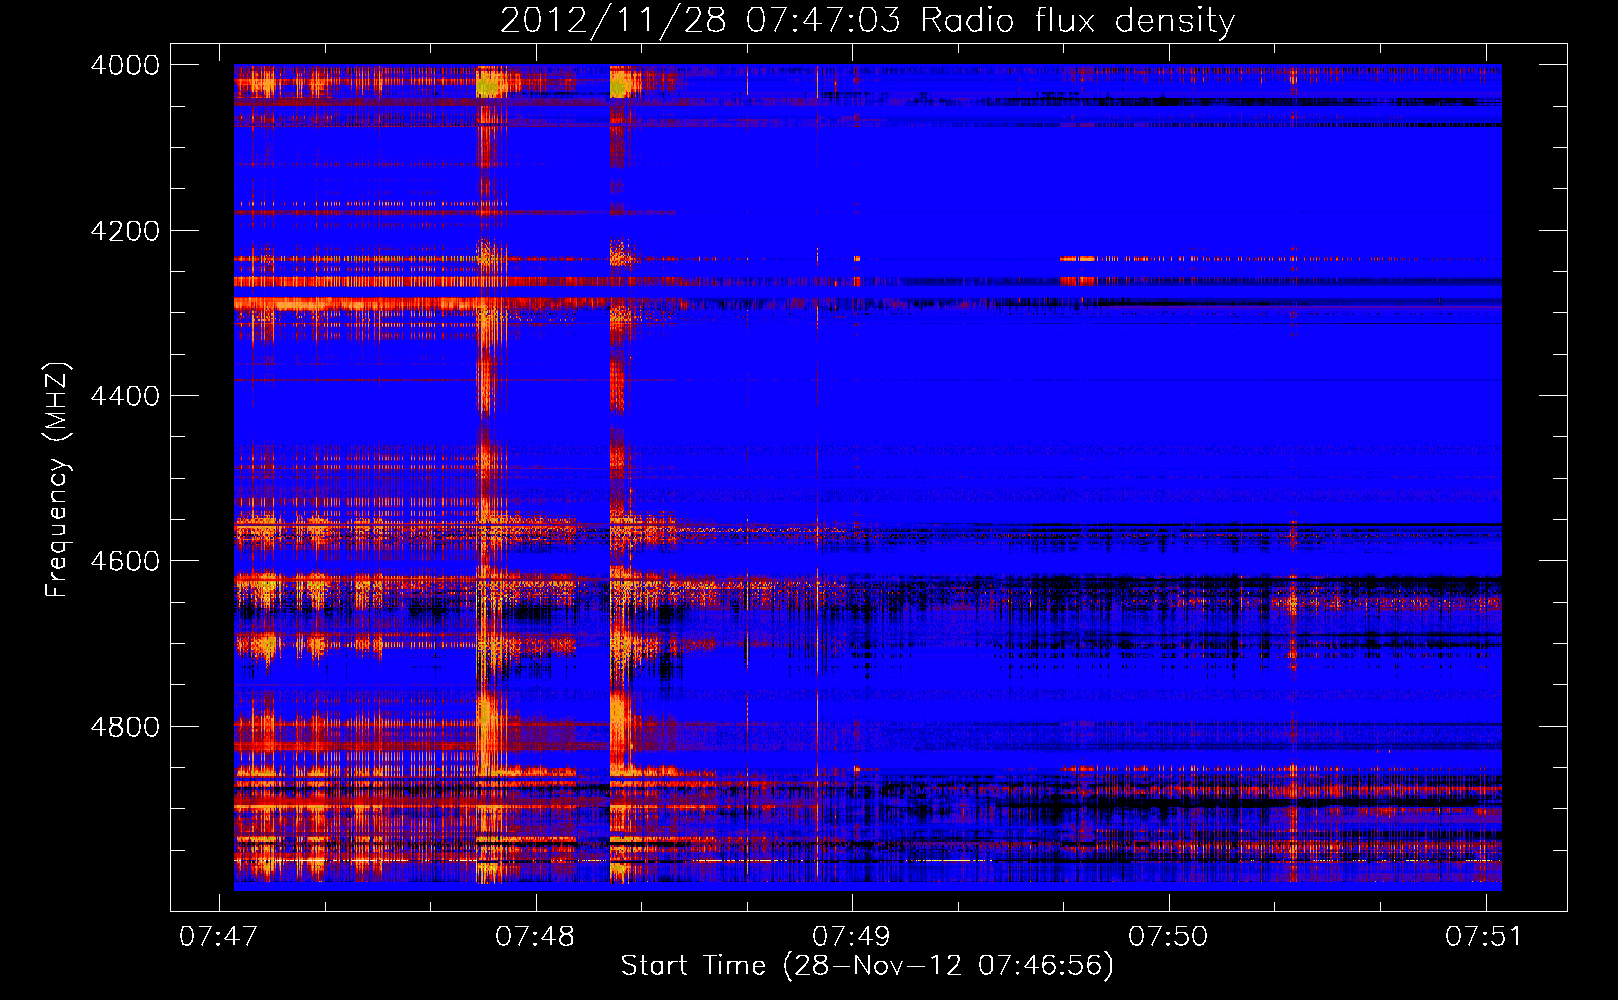Click the "Start Time (28-Nov-12 07:46:56)" label
Viewport: 1618px width, 1000px height.
tap(867, 966)
